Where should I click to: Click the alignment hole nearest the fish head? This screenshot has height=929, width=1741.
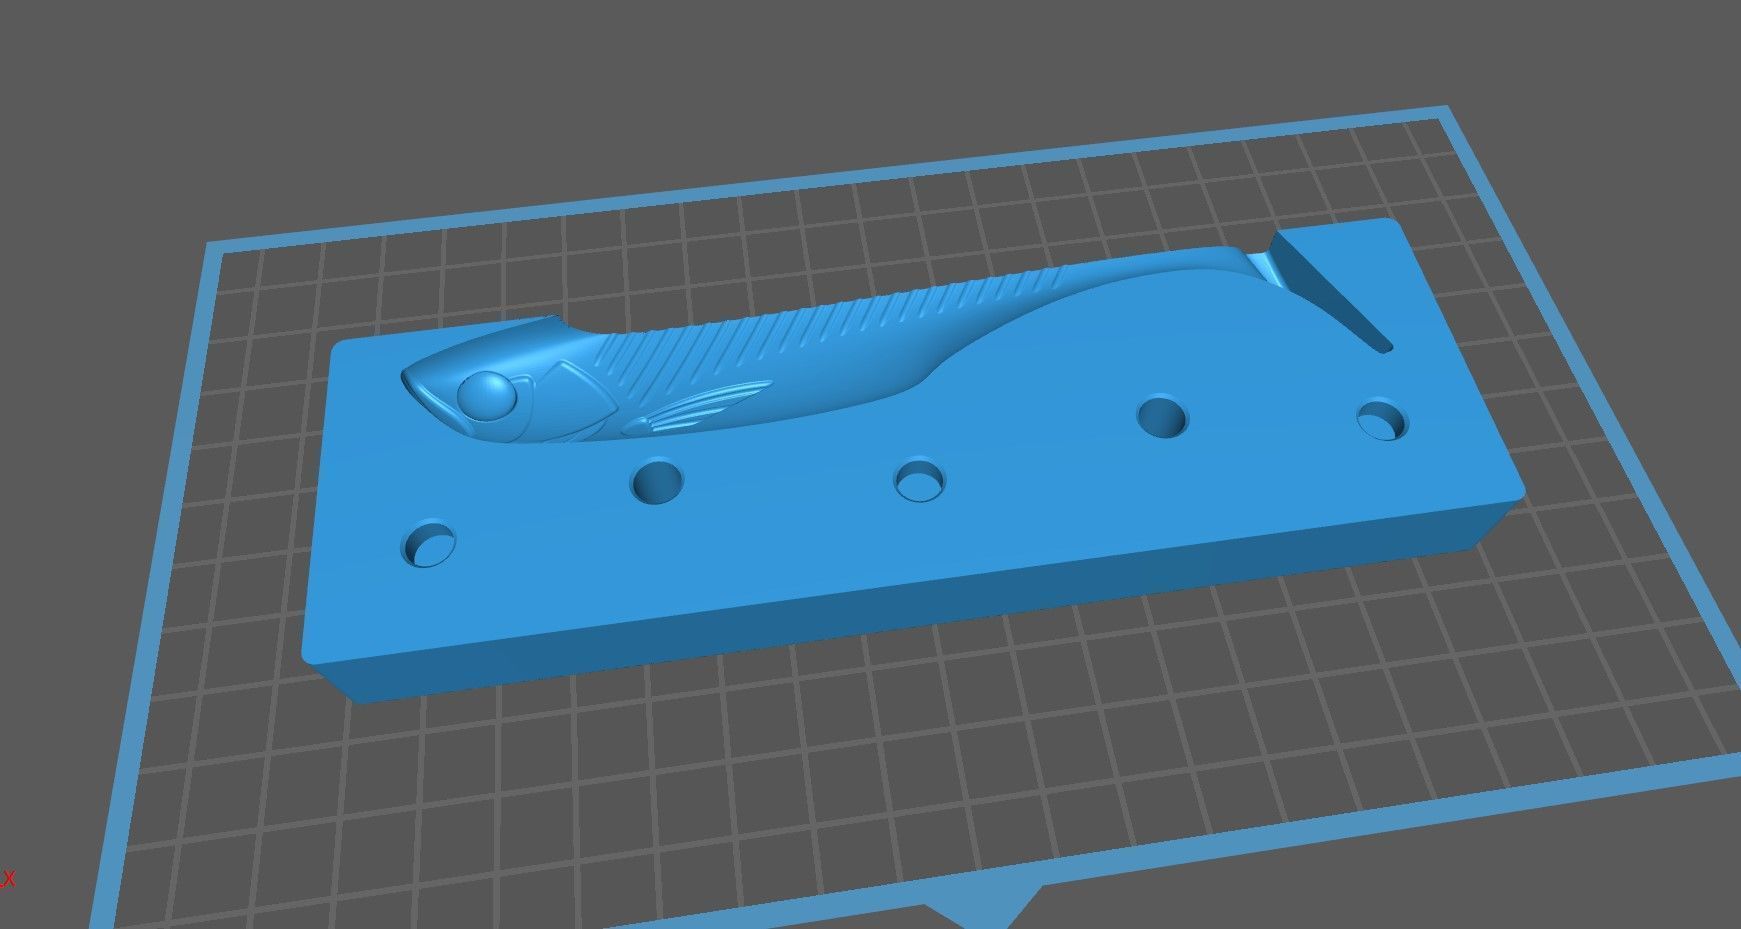[x=430, y=543]
